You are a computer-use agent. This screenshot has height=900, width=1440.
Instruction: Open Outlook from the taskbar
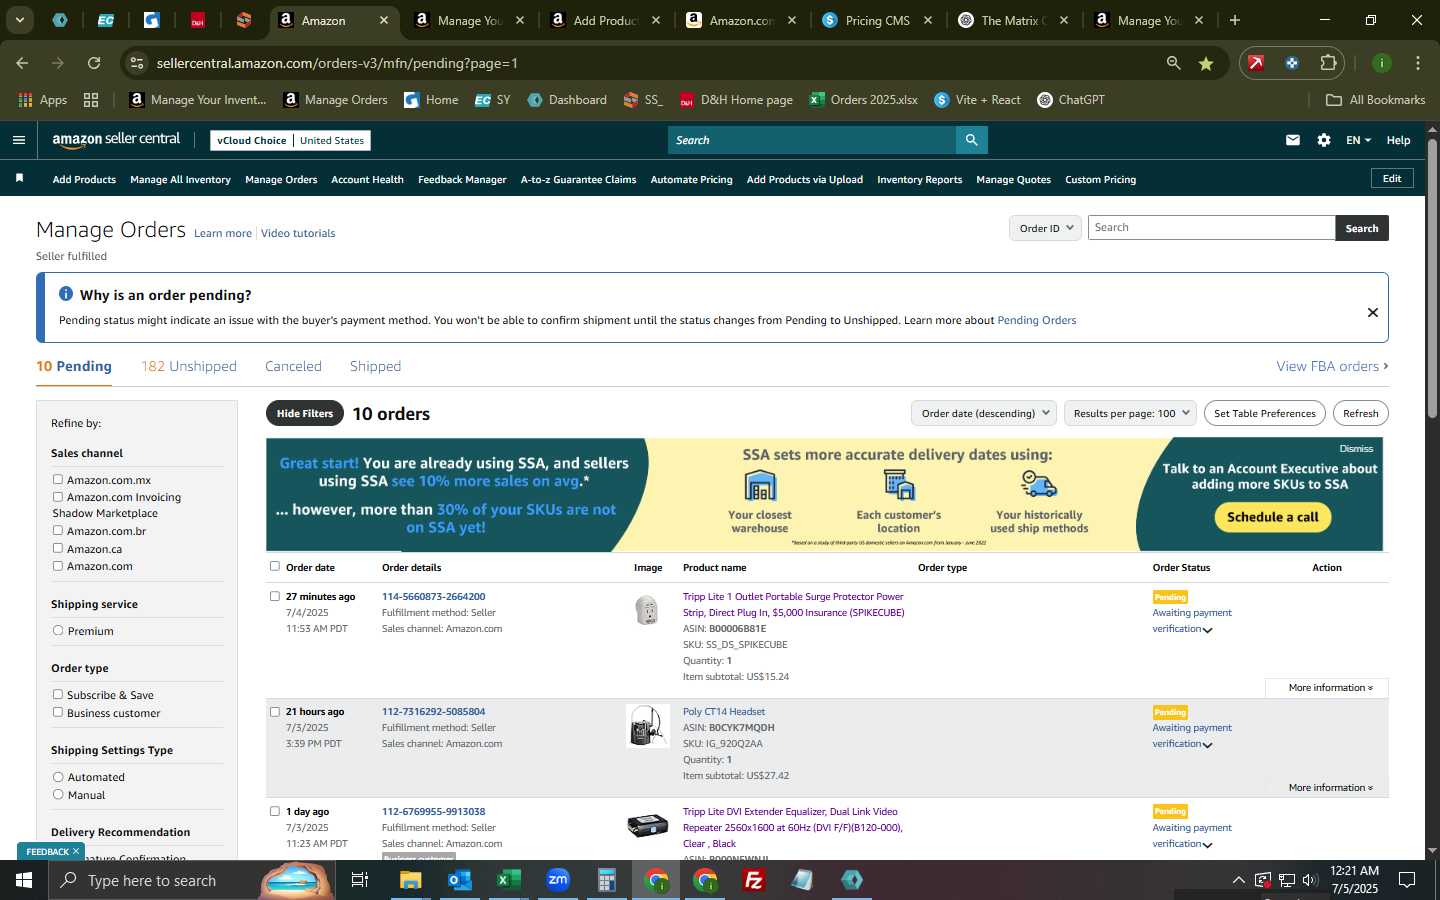[x=459, y=880]
